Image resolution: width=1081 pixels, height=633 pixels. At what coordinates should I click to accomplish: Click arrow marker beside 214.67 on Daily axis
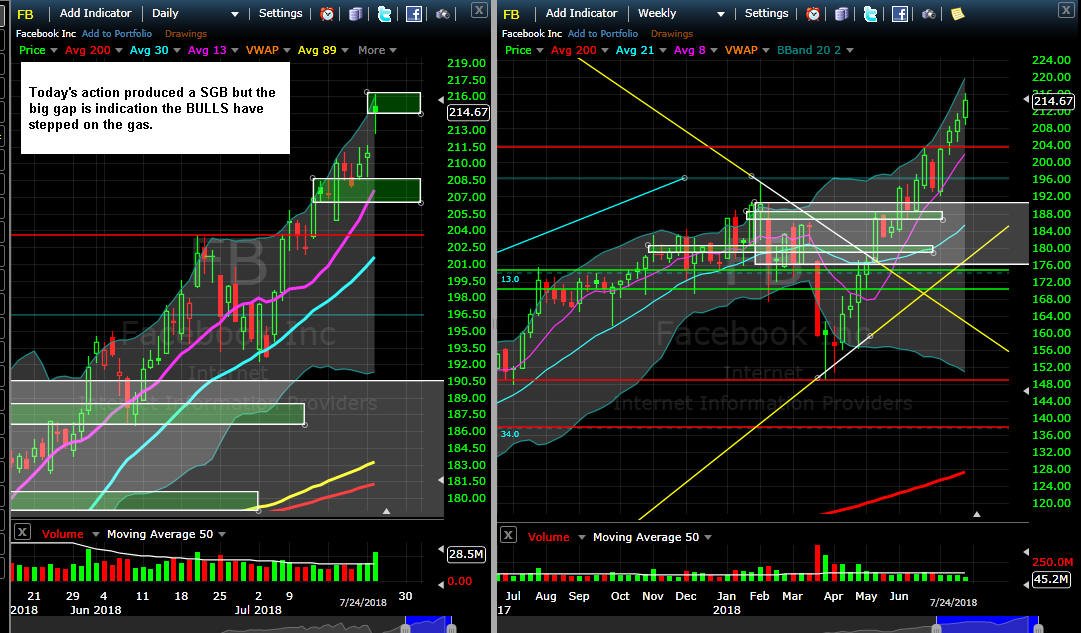(x=442, y=100)
